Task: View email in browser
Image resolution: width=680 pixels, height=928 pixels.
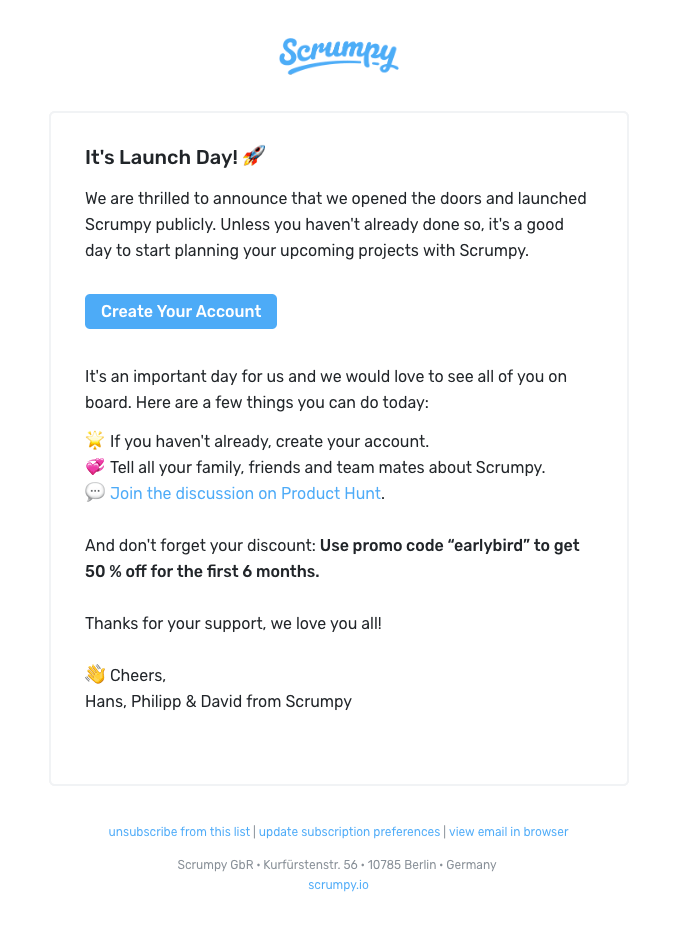Action: 508,831
